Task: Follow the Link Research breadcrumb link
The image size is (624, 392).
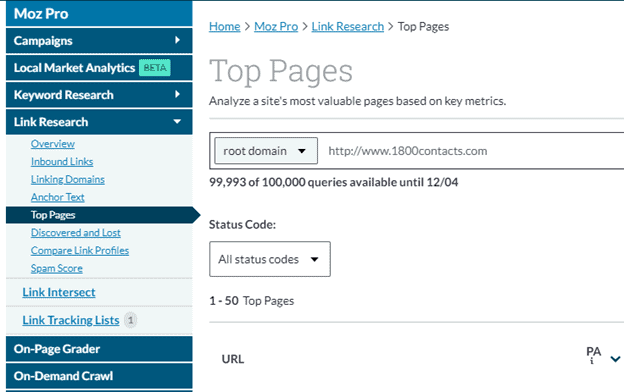Action: [x=348, y=27]
